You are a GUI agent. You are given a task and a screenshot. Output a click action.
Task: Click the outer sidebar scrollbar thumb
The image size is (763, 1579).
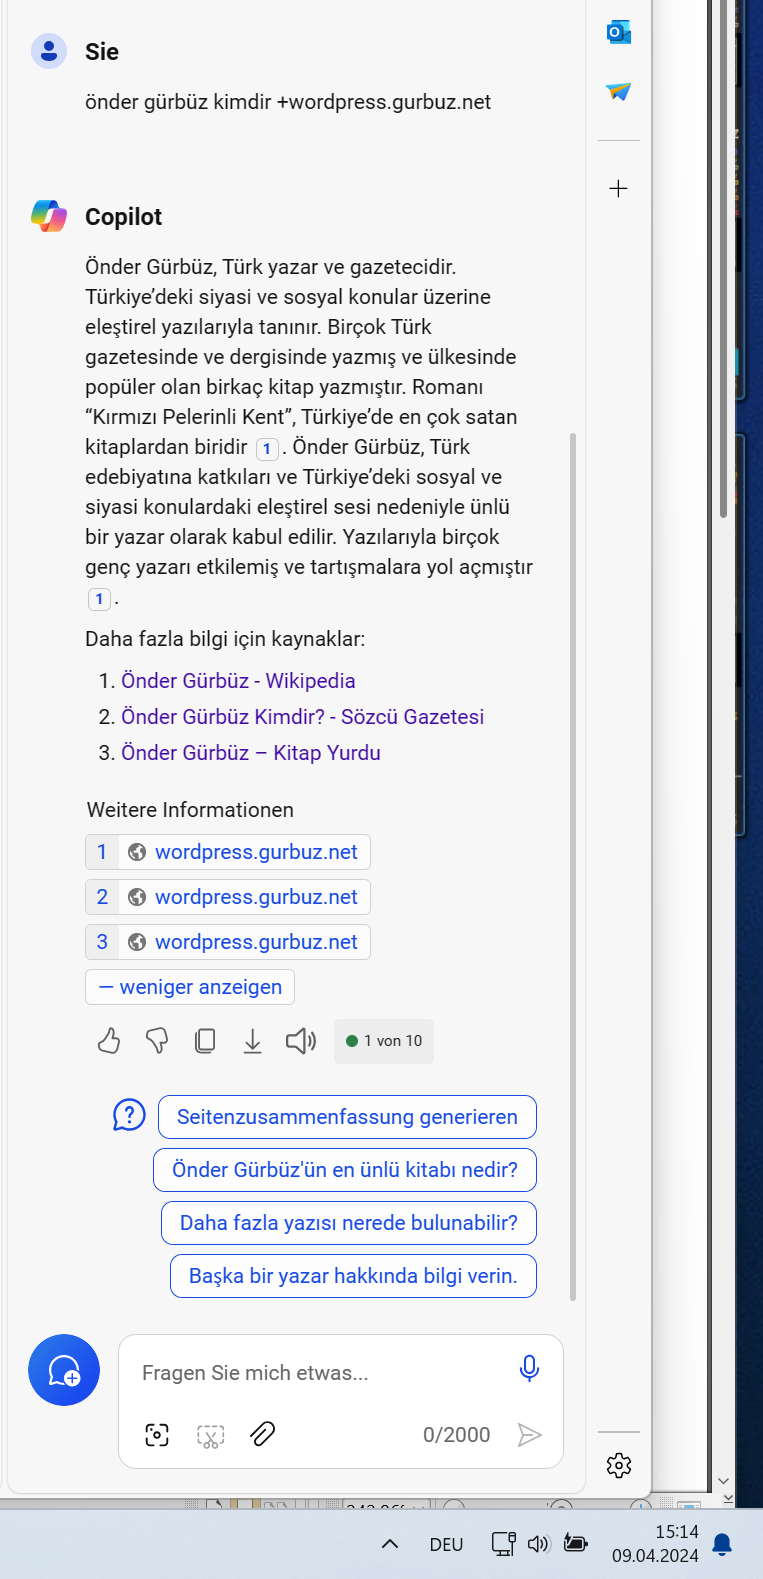point(723,258)
